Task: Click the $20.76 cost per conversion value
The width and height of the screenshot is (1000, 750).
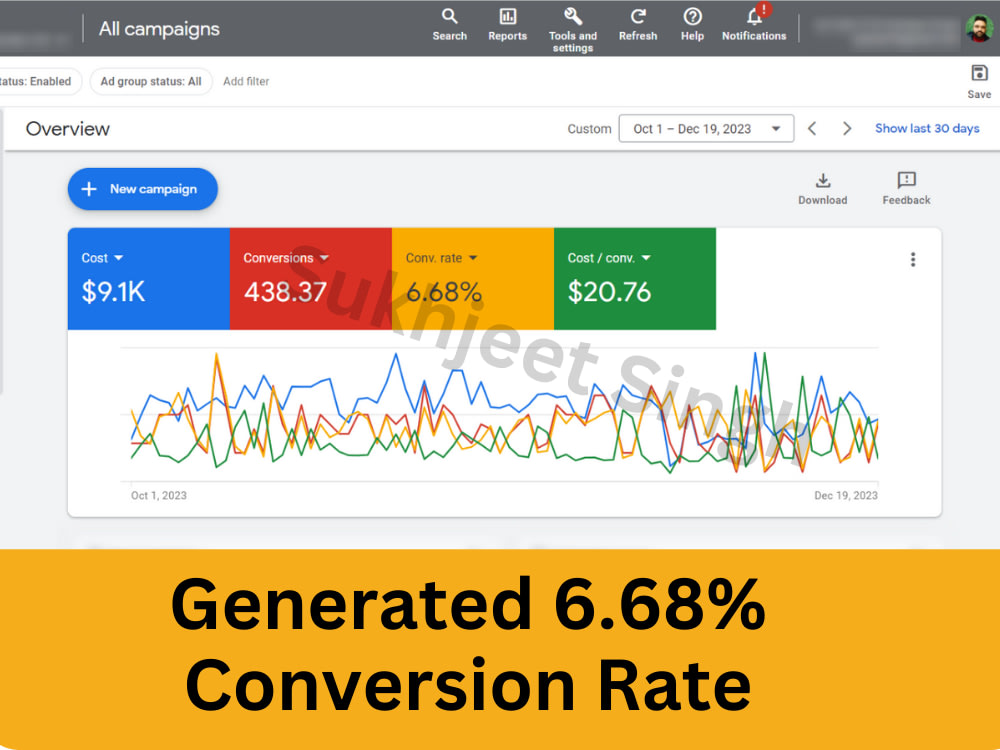Action: [x=609, y=292]
